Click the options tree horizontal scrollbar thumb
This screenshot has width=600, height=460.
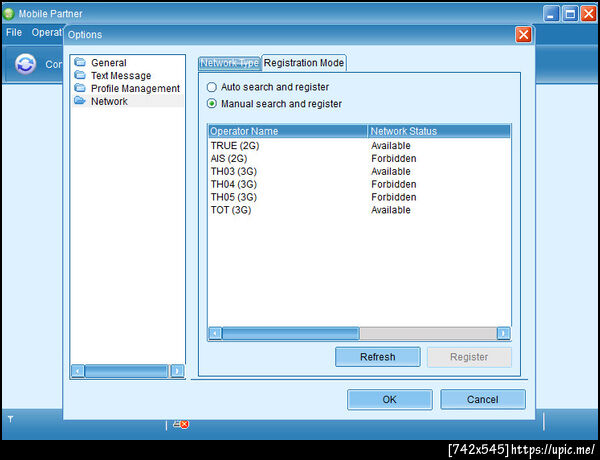[127, 371]
